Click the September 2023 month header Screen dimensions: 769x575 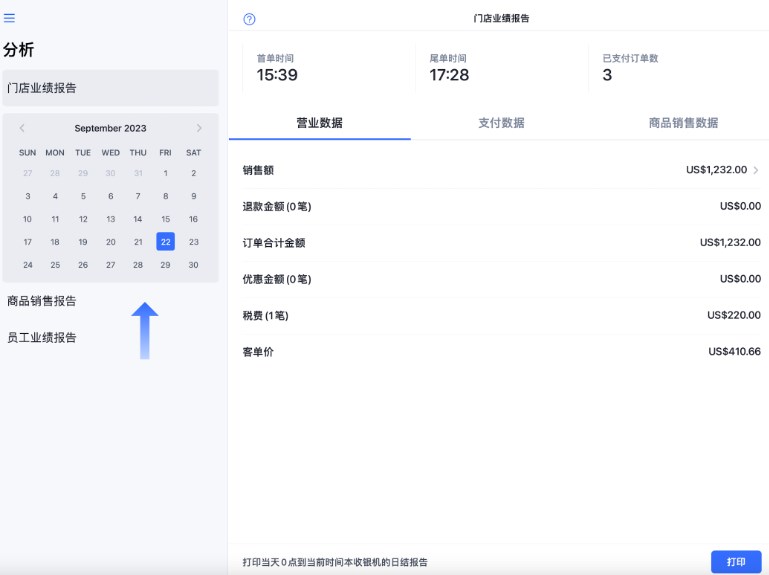110,128
